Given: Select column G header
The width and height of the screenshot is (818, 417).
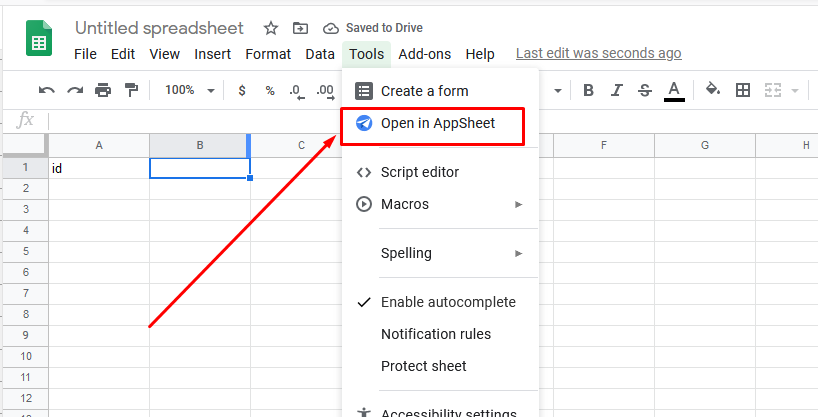Looking at the screenshot, I should [x=705, y=146].
